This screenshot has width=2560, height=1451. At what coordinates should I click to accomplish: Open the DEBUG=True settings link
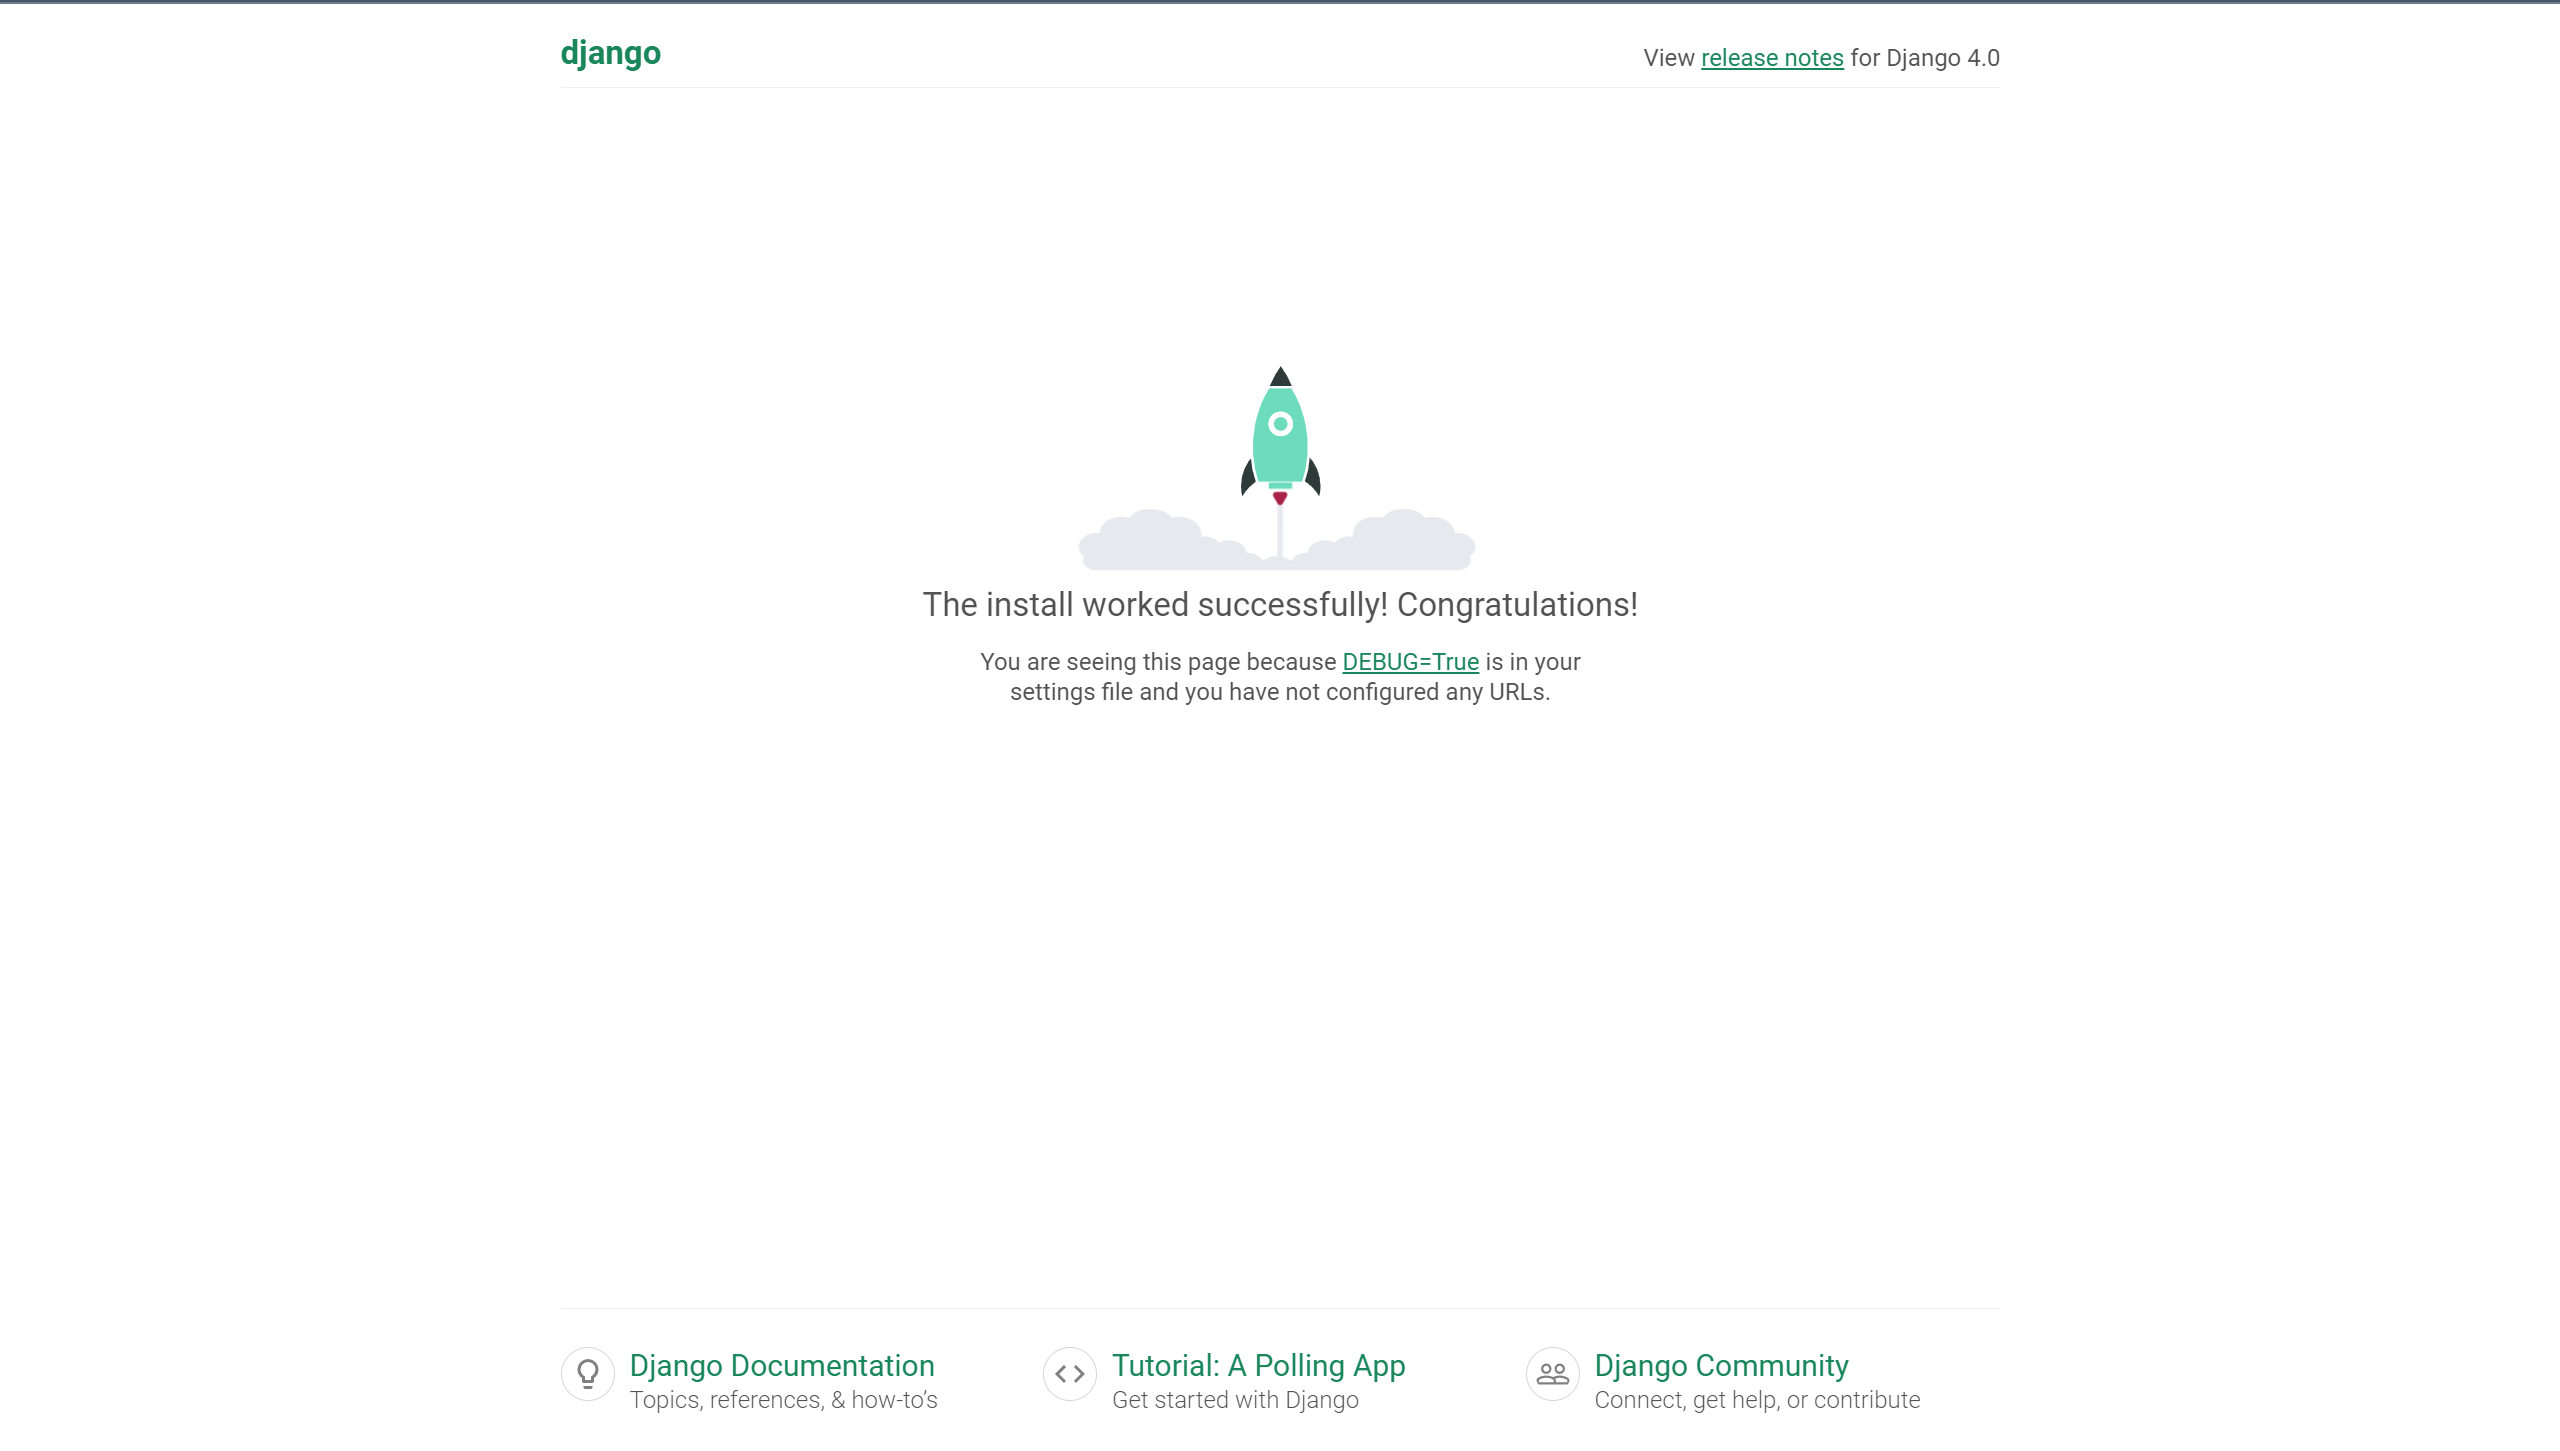click(1412, 661)
